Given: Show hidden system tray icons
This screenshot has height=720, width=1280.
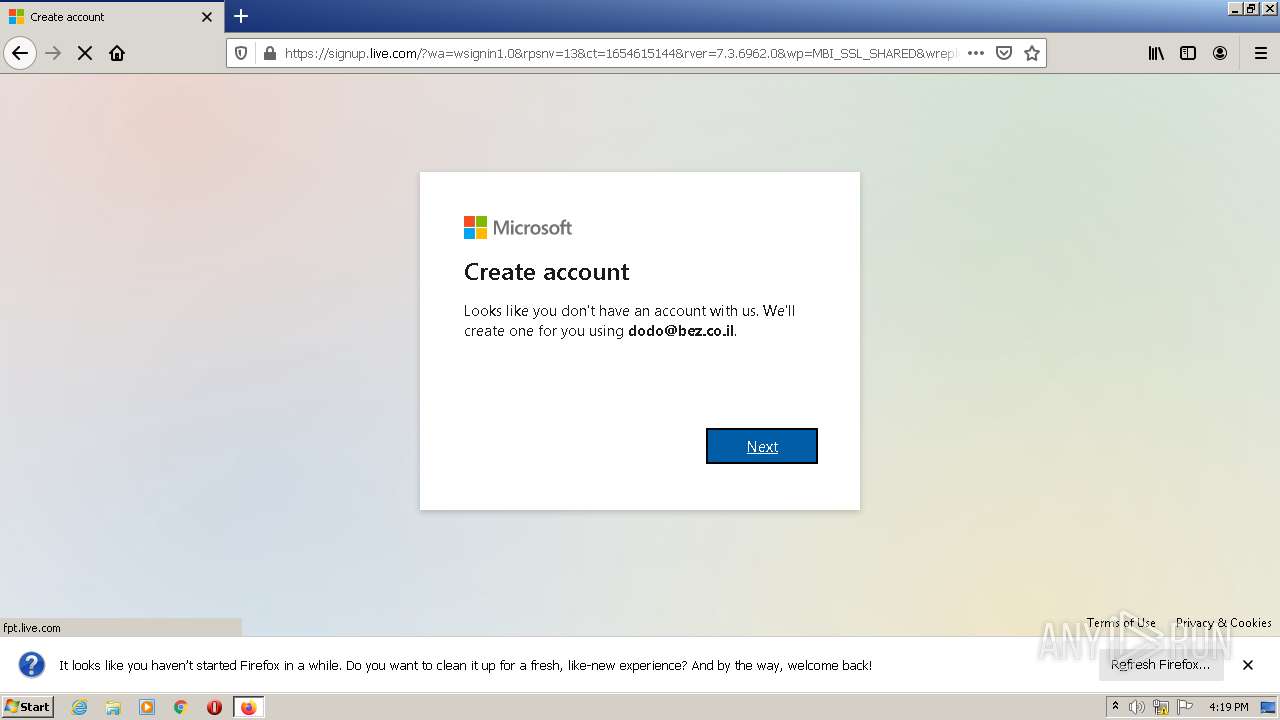Looking at the screenshot, I should point(1115,707).
